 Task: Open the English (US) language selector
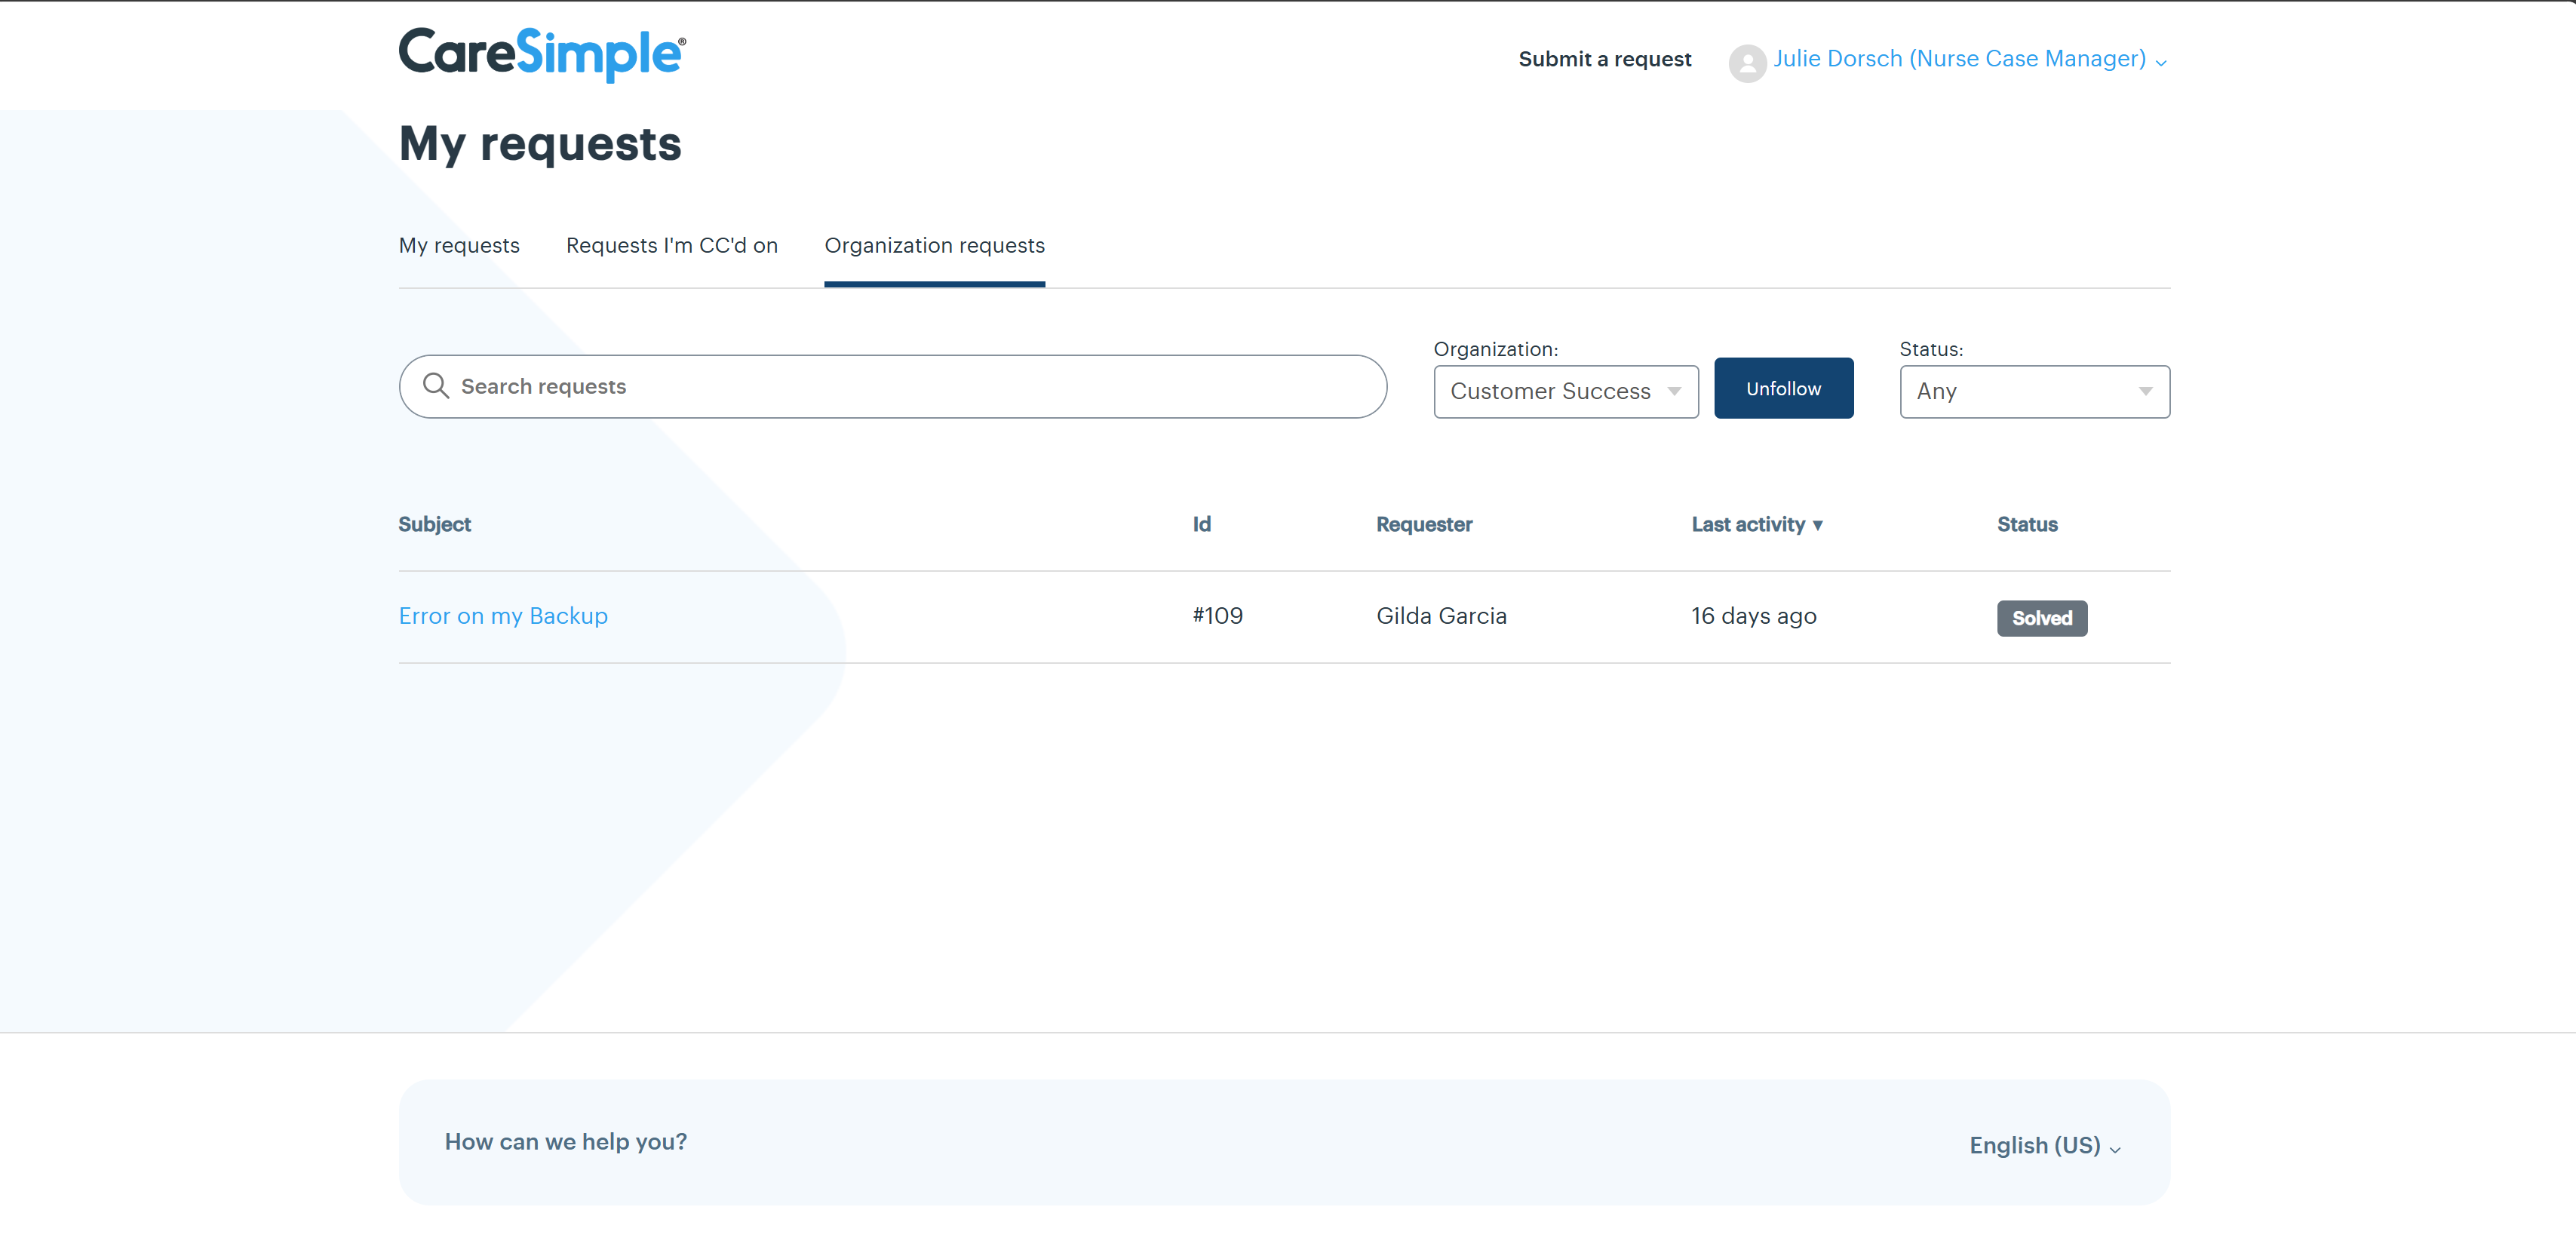pos(2043,1145)
